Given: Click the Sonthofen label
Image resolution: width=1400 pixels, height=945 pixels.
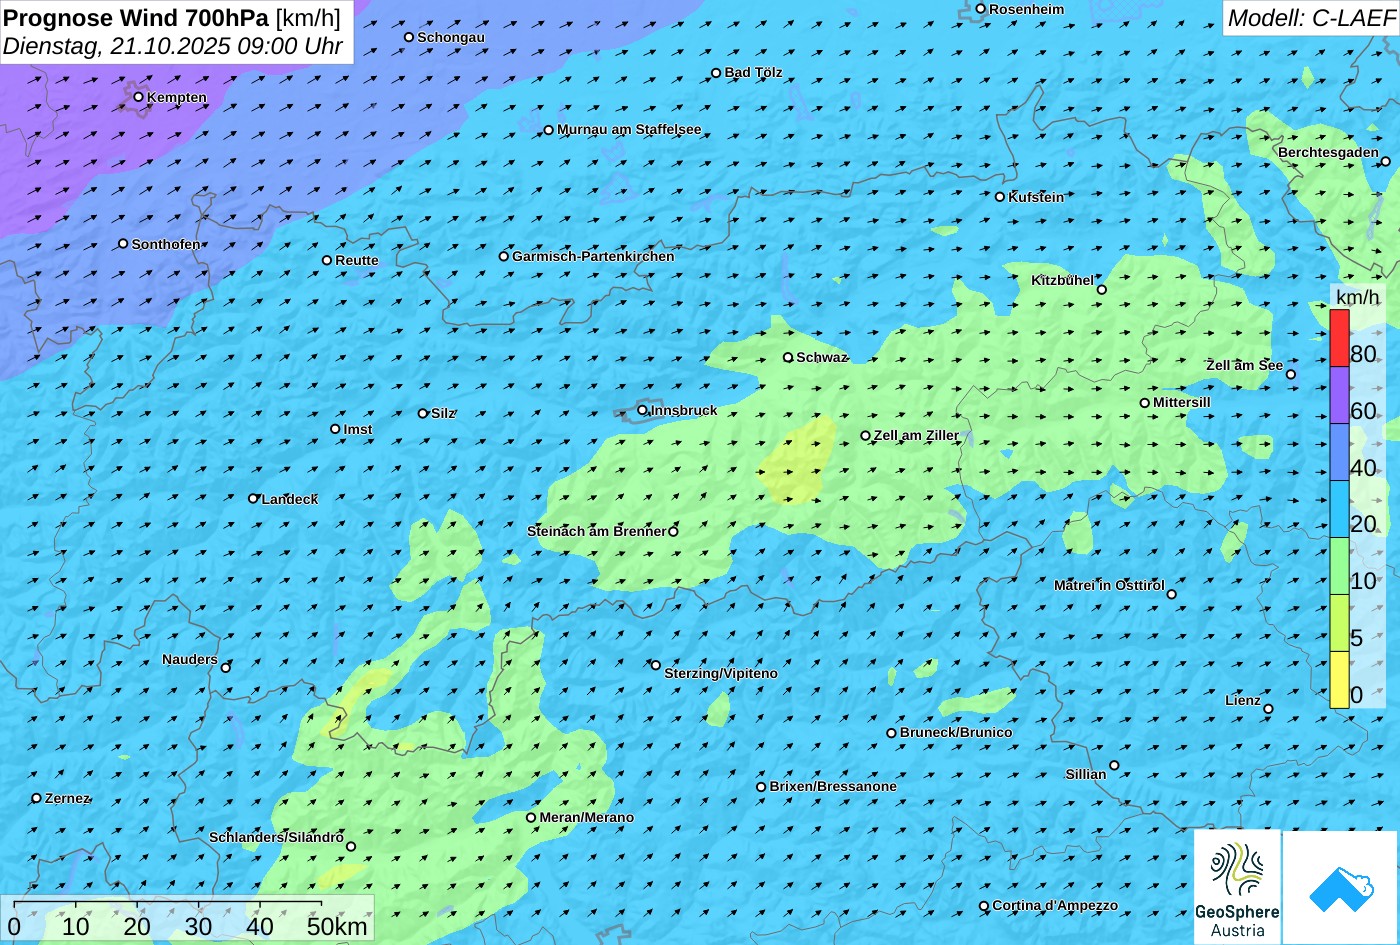Looking at the screenshot, I should 166,244.
